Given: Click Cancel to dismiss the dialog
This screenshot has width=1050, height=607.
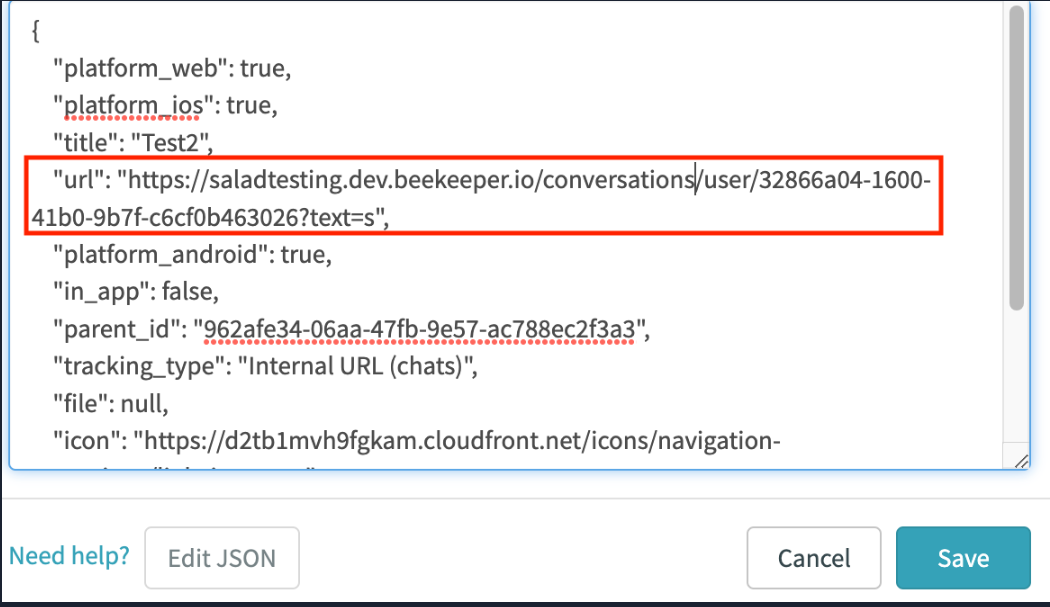Looking at the screenshot, I should (813, 557).
